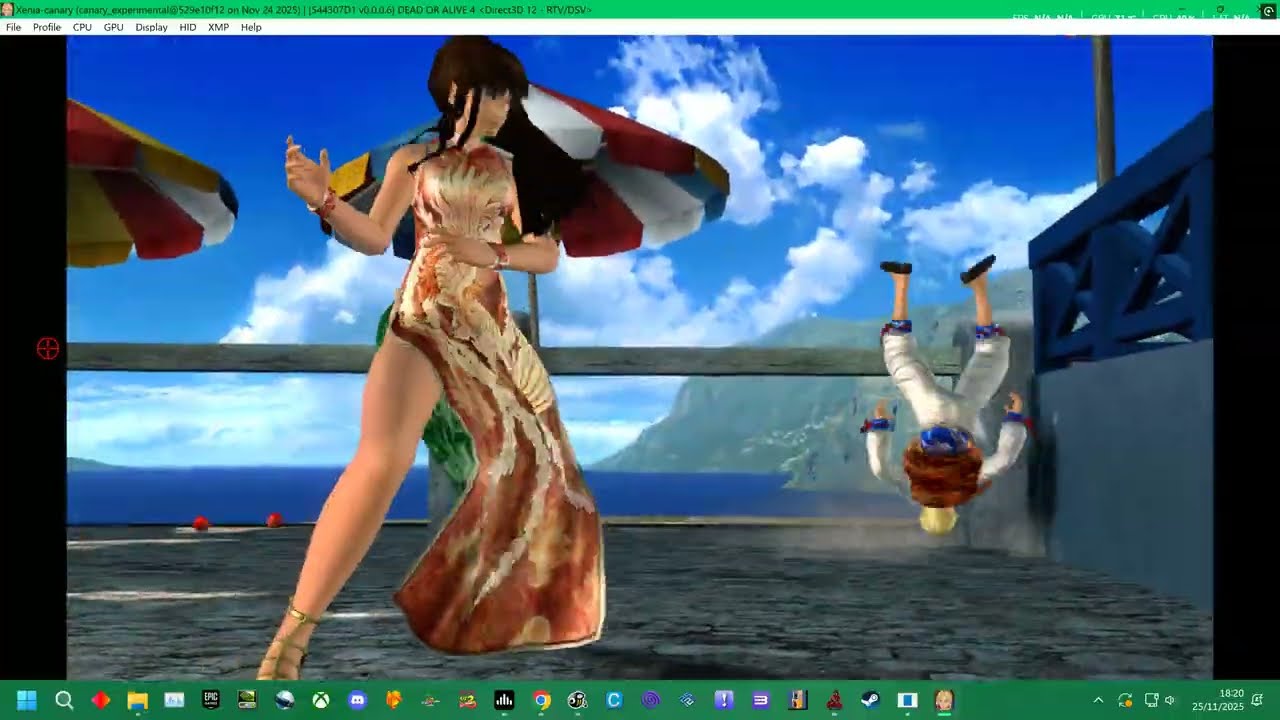Switch to the blonde character Xenia taskbar icon
The height and width of the screenshot is (720, 1280).
pyautogui.click(x=944, y=700)
